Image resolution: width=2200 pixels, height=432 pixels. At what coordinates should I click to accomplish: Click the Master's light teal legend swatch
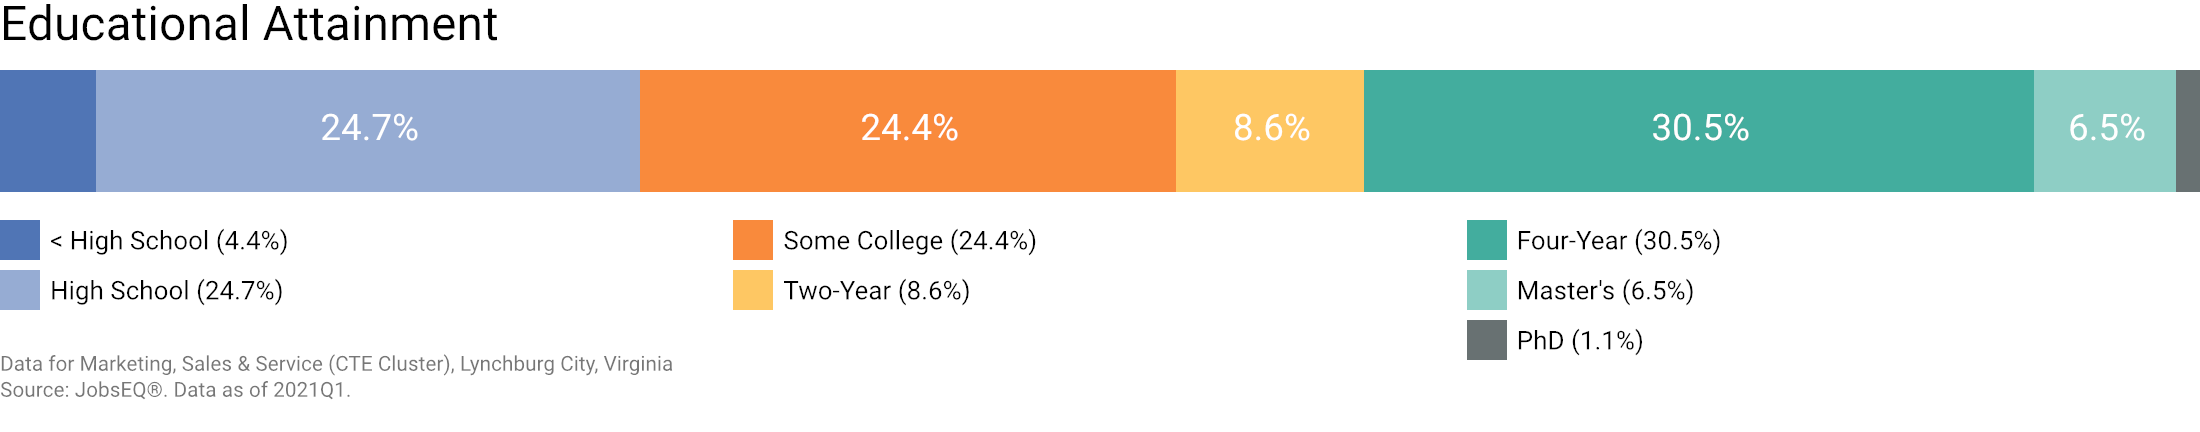click(1487, 290)
